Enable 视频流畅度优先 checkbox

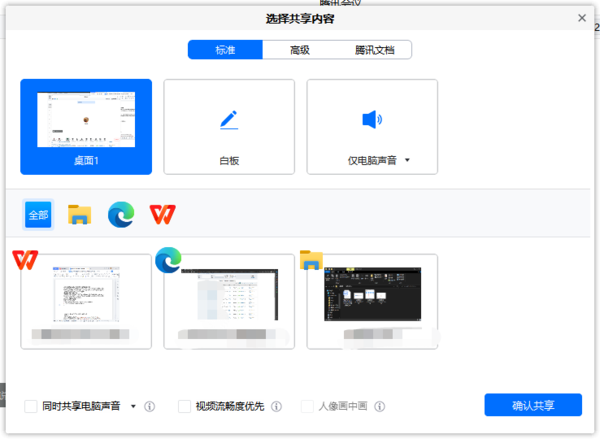tap(184, 406)
